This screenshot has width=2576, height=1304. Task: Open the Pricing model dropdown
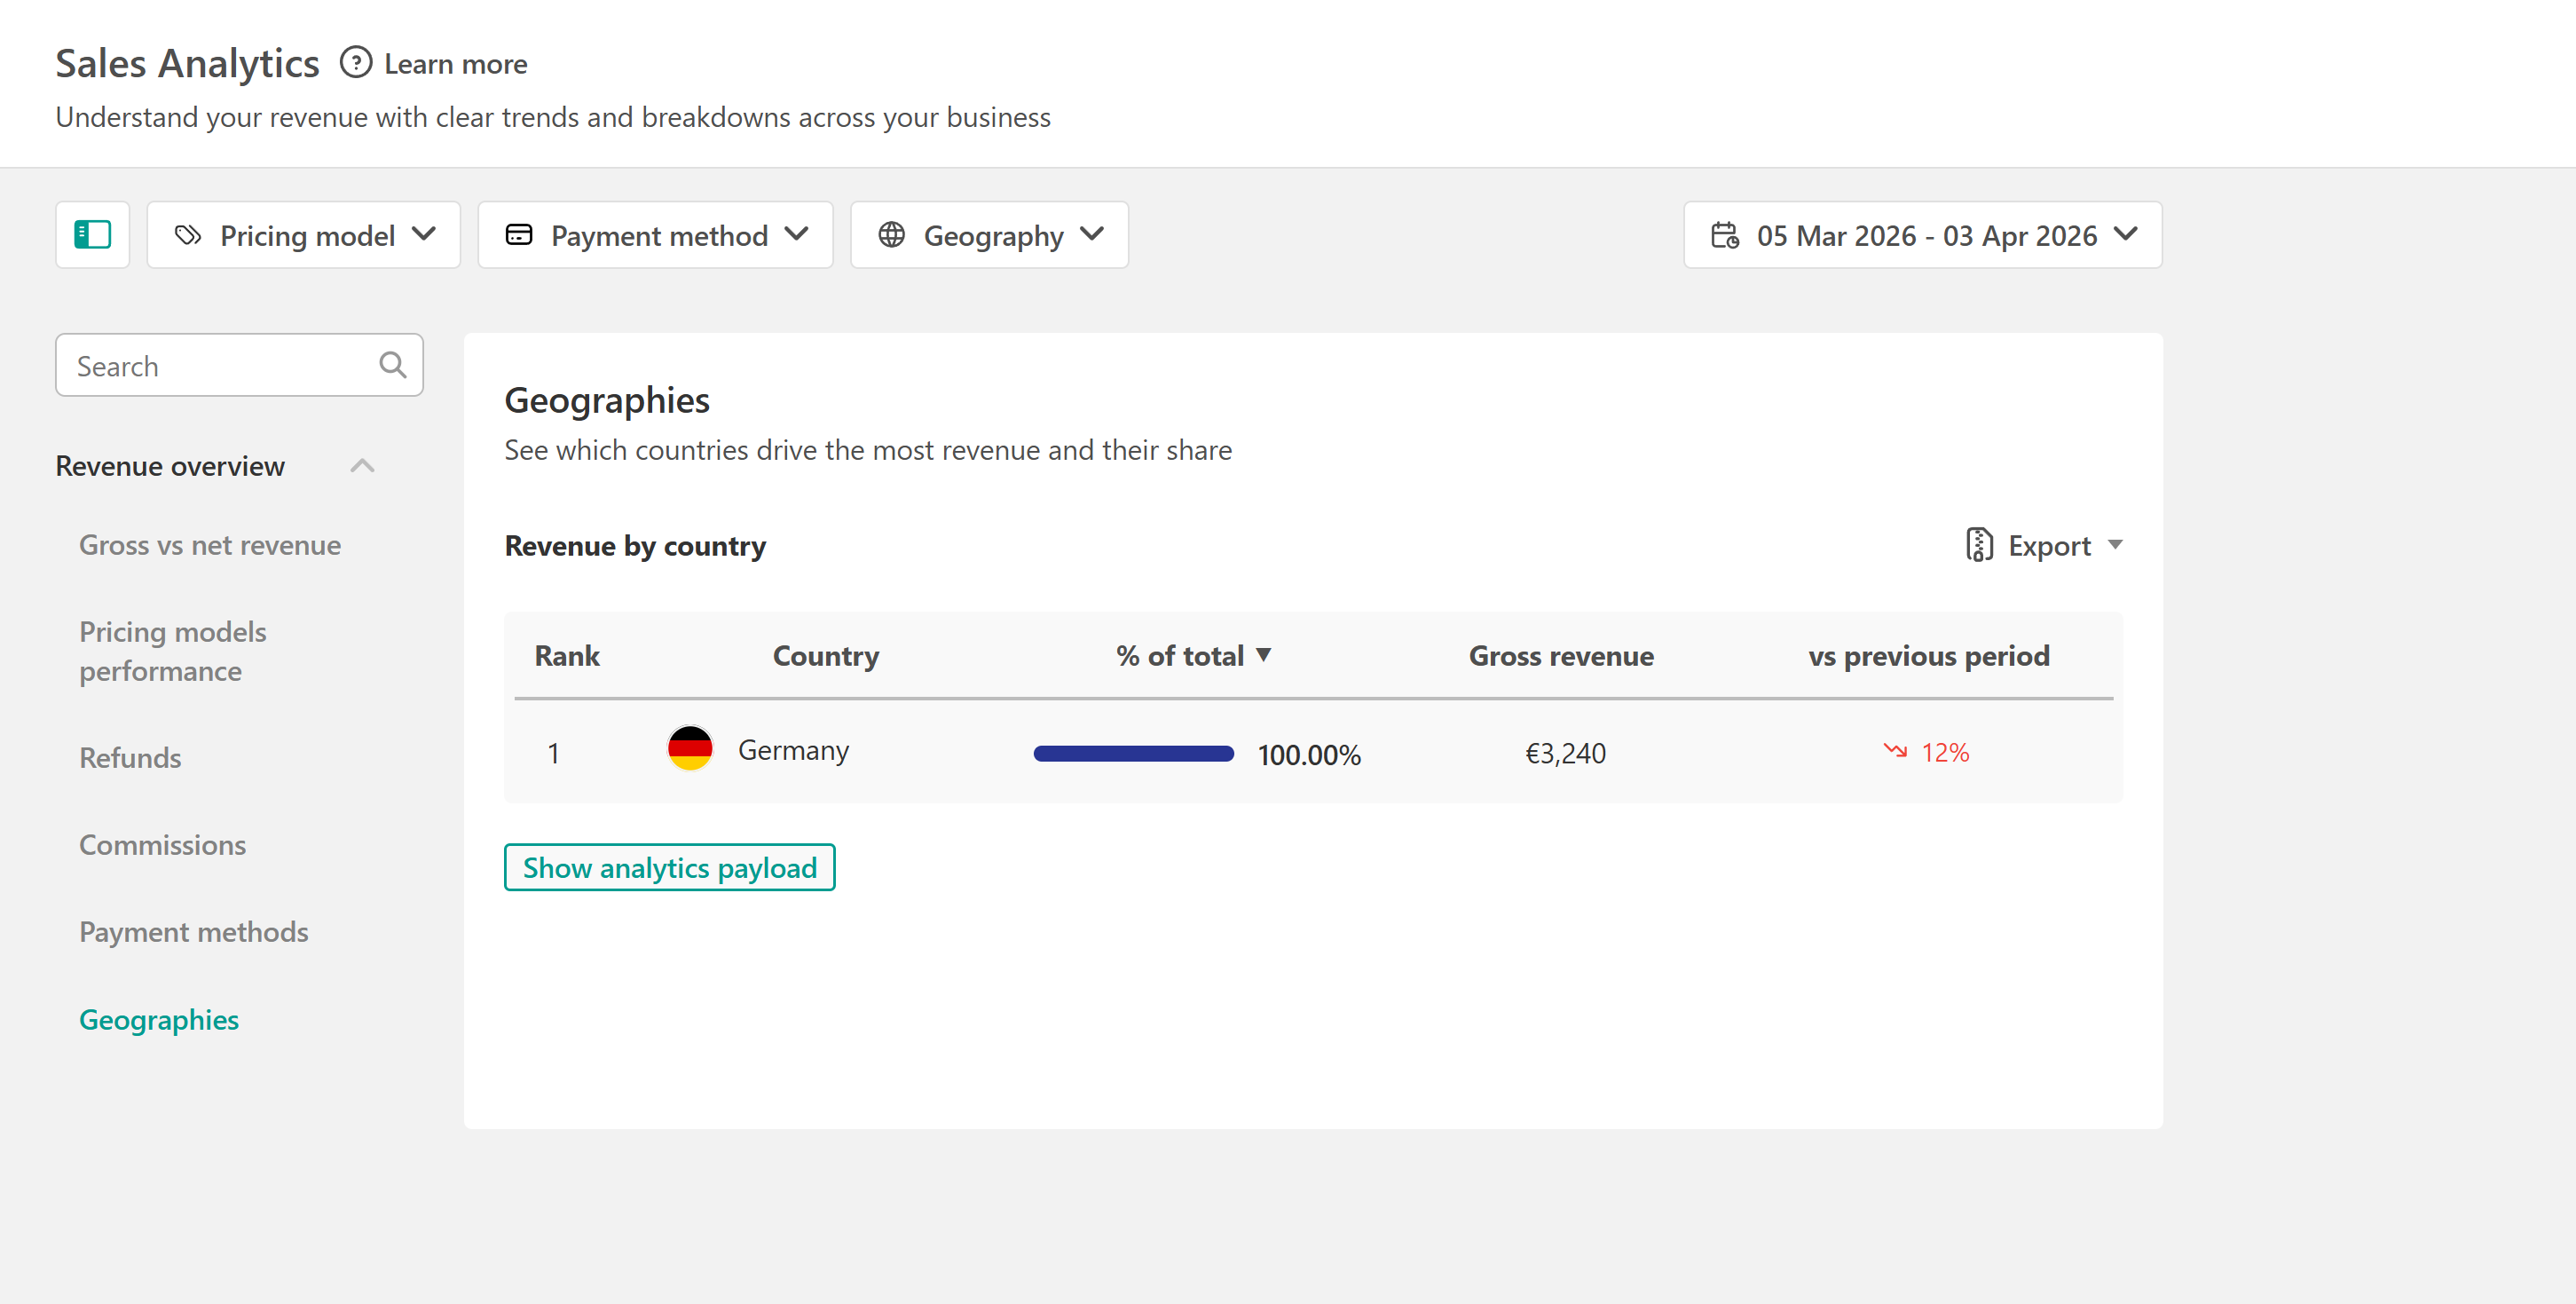point(304,235)
